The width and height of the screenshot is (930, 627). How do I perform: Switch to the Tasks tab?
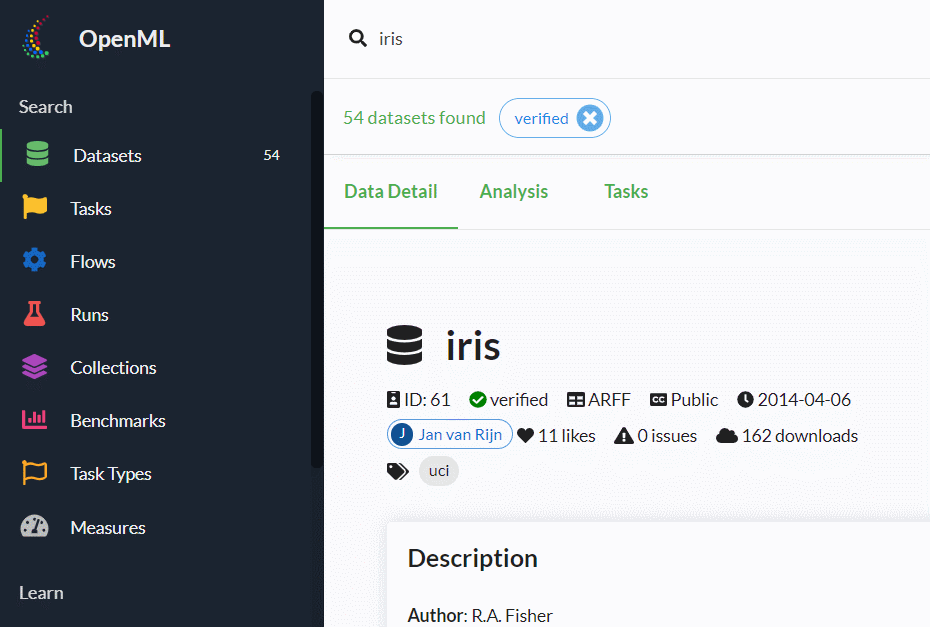click(626, 192)
